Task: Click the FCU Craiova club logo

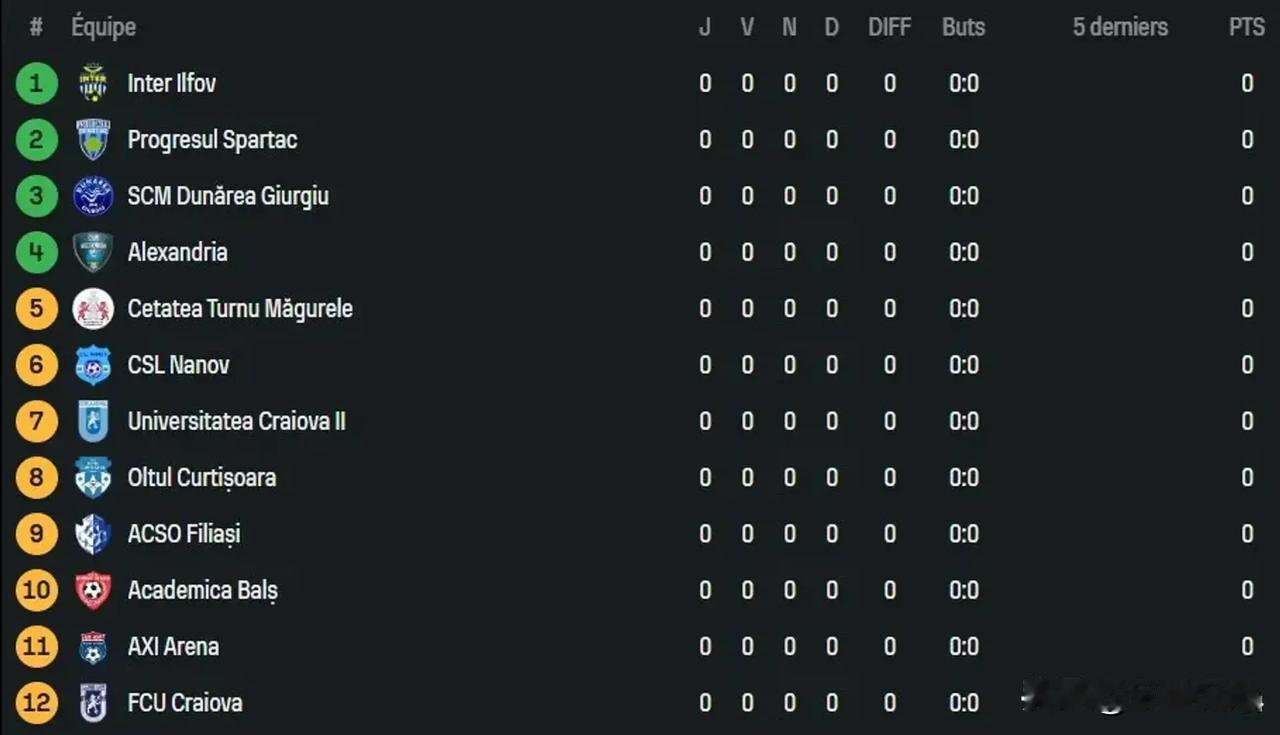Action: (93, 703)
